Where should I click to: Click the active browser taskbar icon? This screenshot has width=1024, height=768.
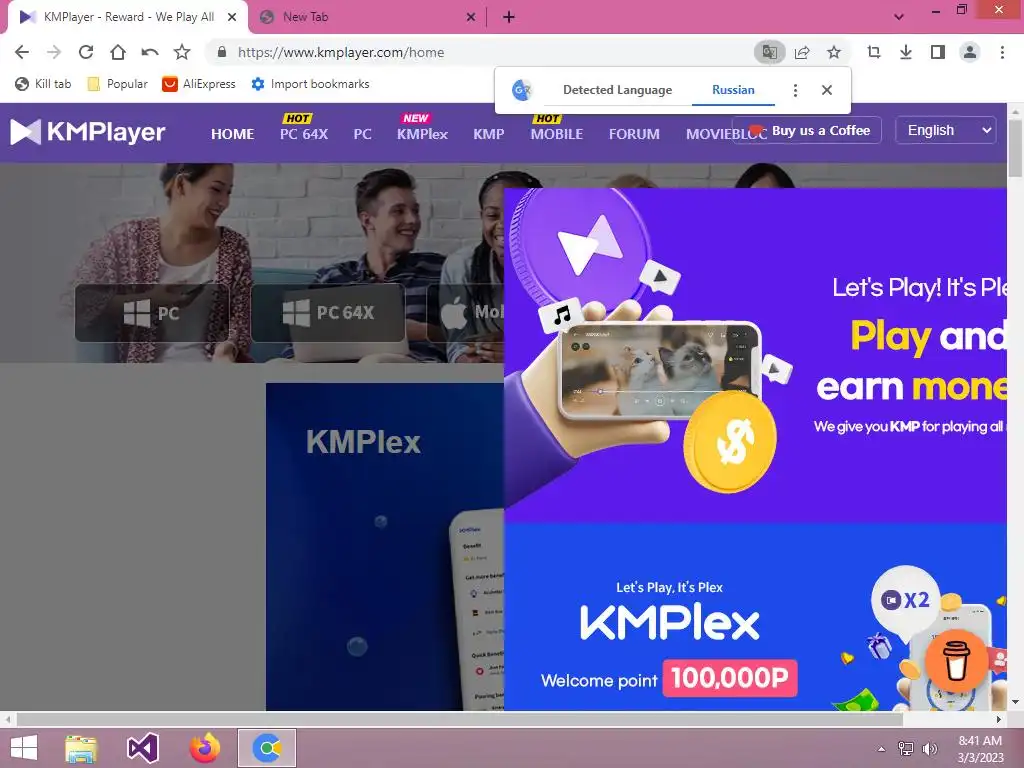266,748
